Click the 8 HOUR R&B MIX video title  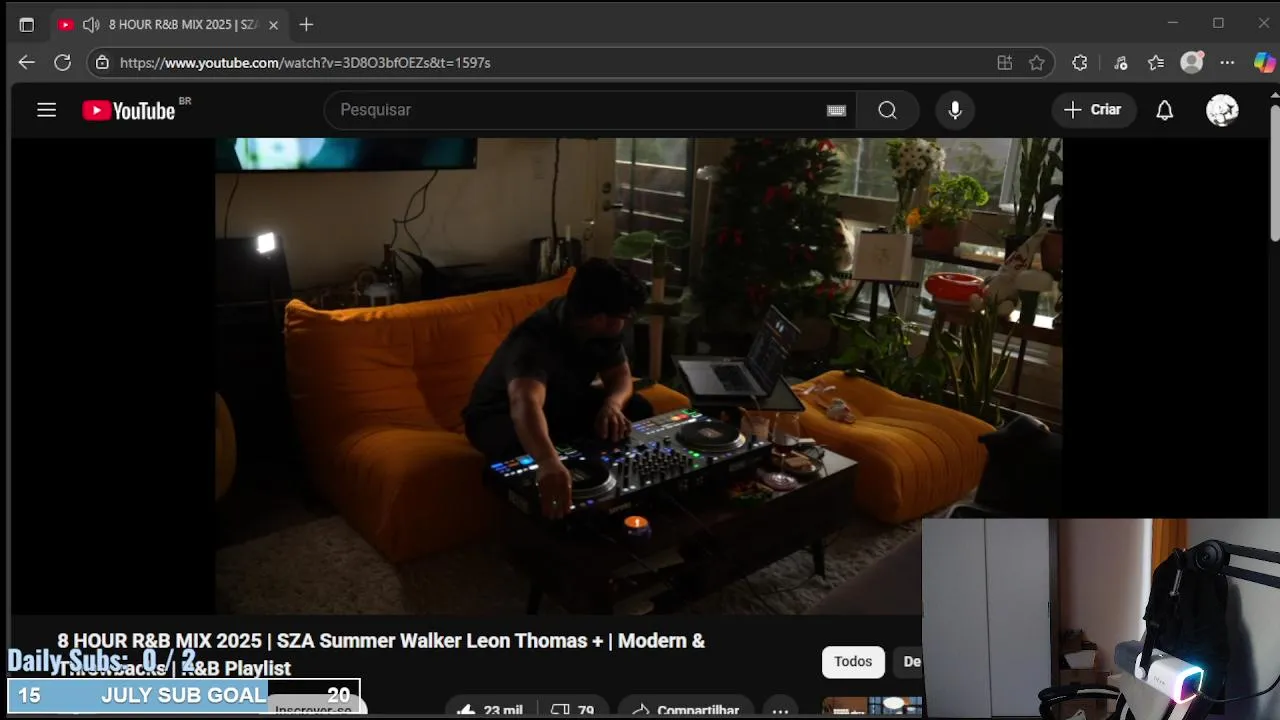pos(381,654)
